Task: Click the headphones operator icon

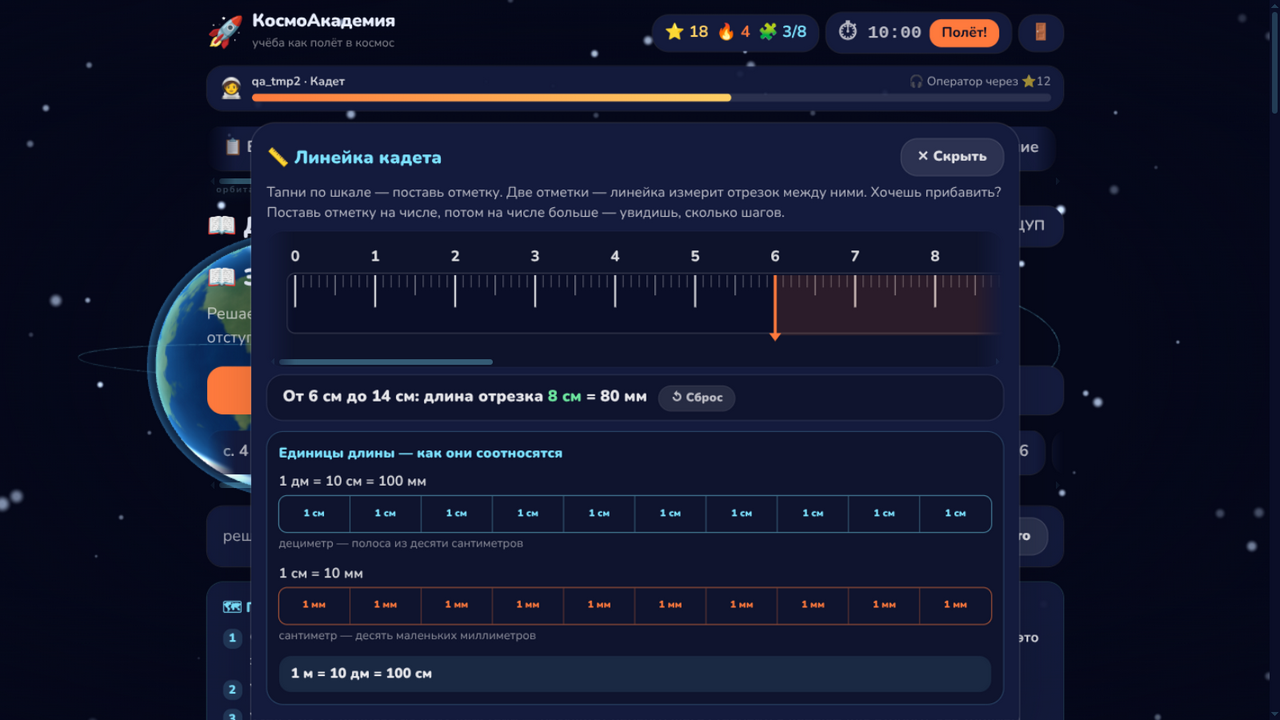Action: 916,81
